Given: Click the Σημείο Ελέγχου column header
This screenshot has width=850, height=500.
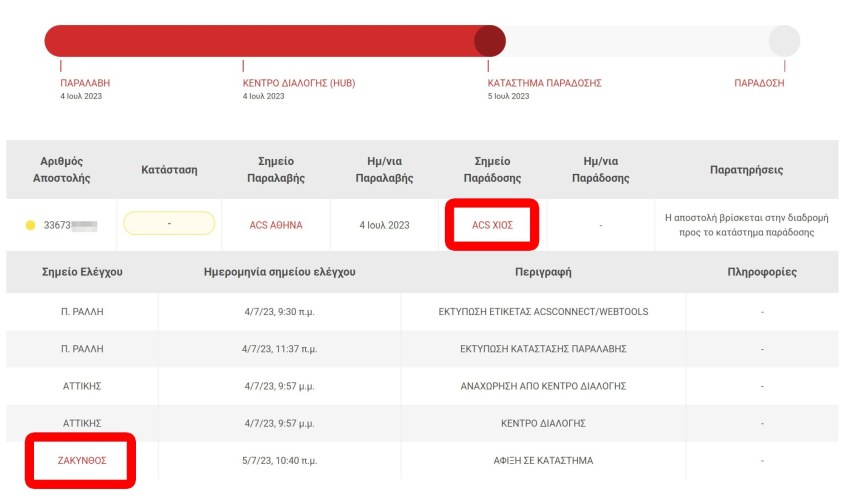Looking at the screenshot, I should [x=82, y=272].
